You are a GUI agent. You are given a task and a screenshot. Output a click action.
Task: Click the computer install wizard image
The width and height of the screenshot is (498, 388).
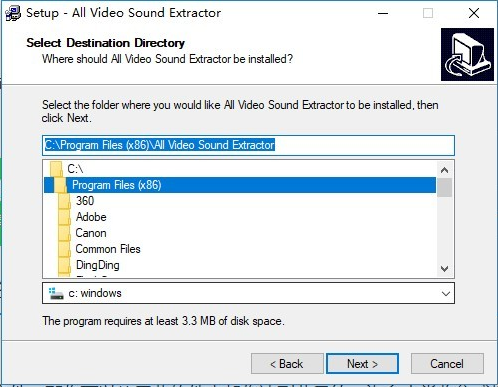point(467,55)
